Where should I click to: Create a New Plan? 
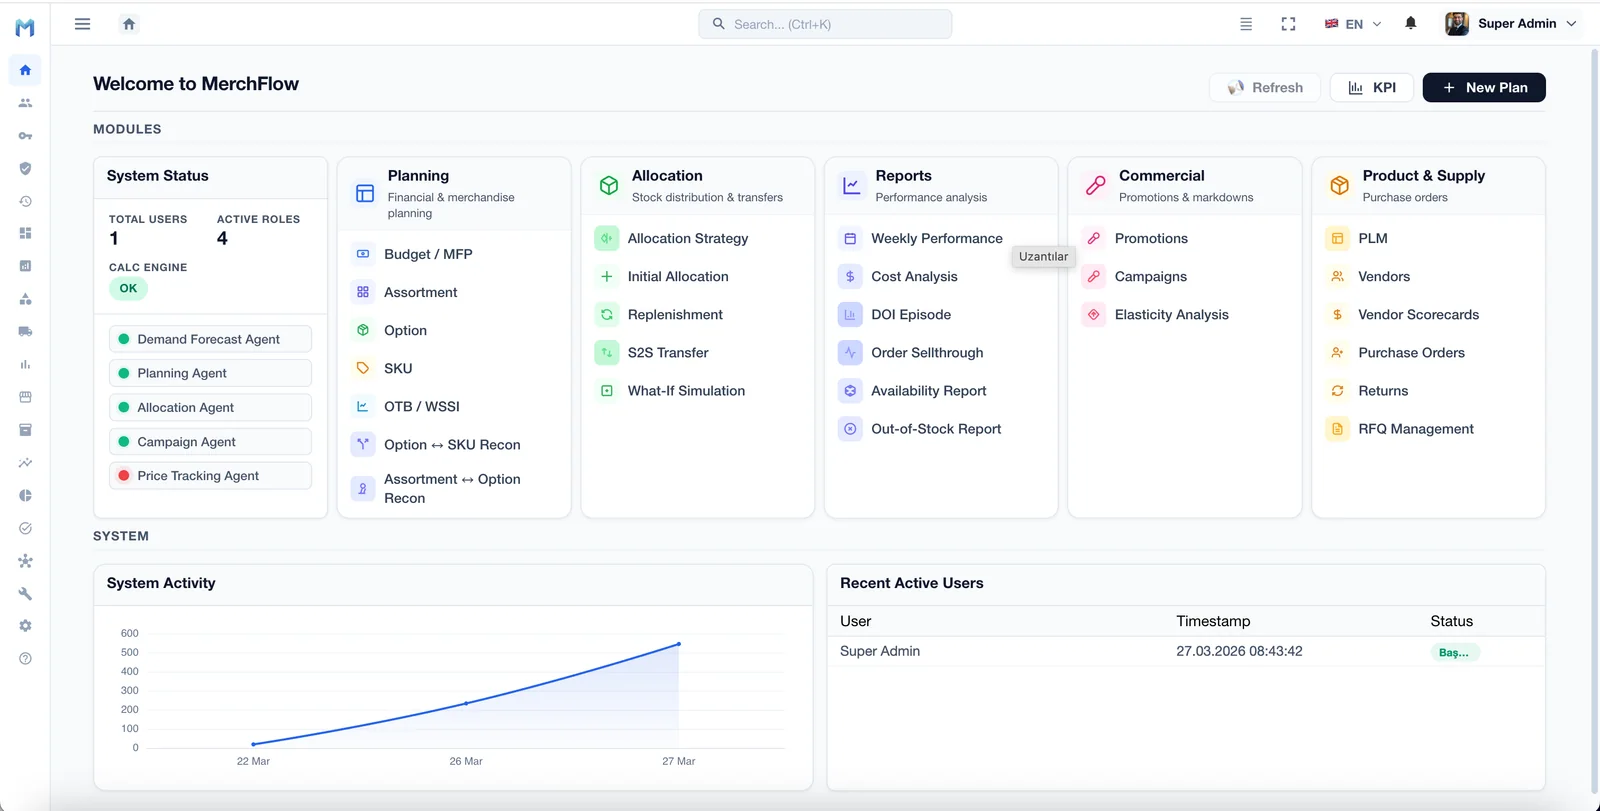pyautogui.click(x=1484, y=88)
